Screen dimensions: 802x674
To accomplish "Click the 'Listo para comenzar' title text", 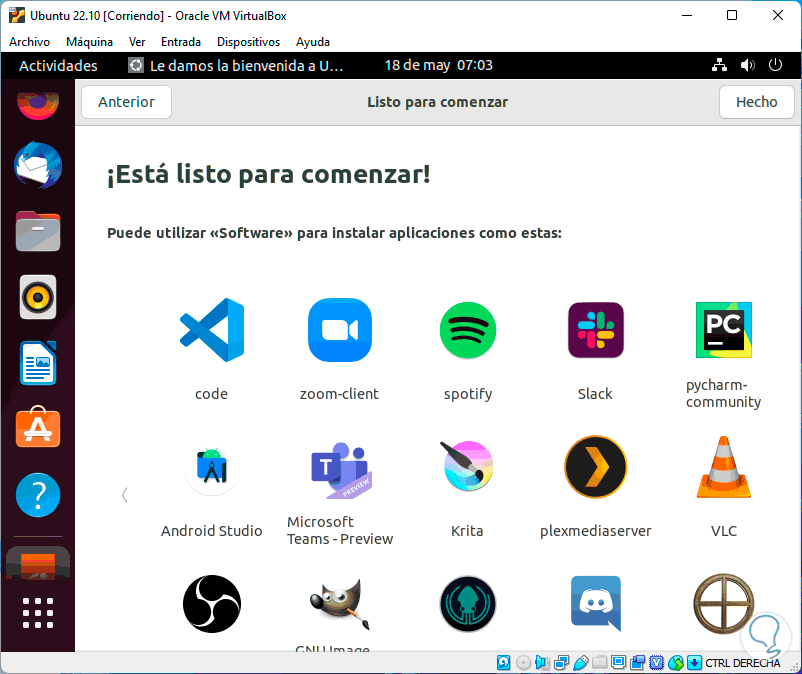I will coord(437,102).
